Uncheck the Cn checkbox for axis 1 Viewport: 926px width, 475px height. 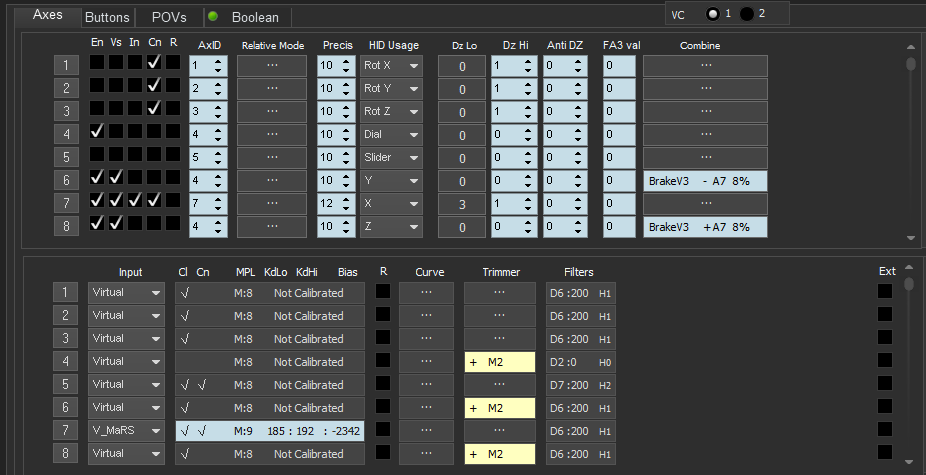(x=154, y=62)
